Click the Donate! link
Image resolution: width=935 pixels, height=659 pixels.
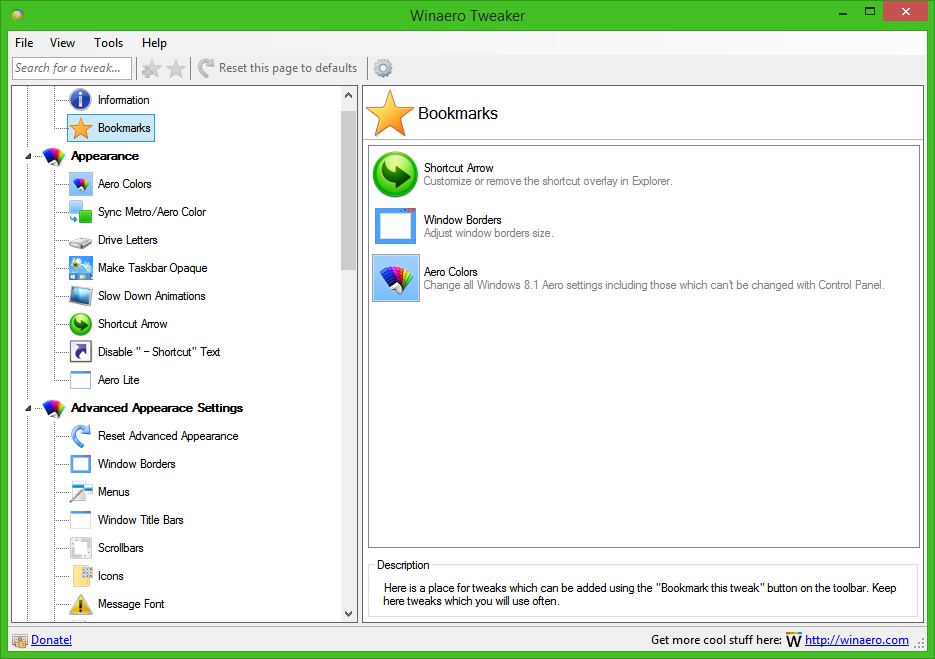pyautogui.click(x=51, y=640)
